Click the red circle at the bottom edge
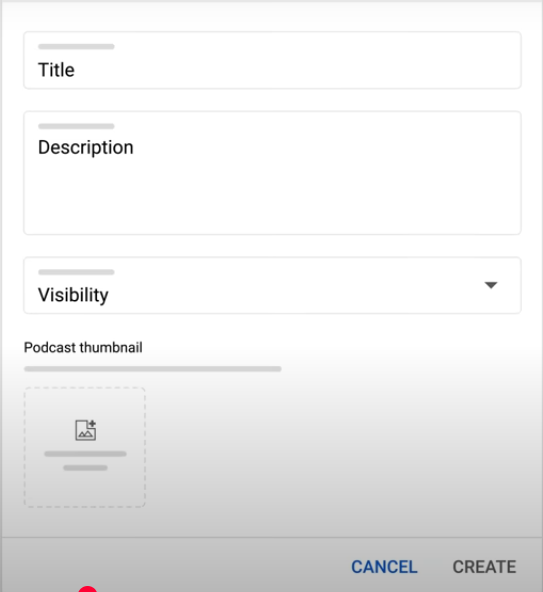This screenshot has height=592, width=543. coord(88,589)
